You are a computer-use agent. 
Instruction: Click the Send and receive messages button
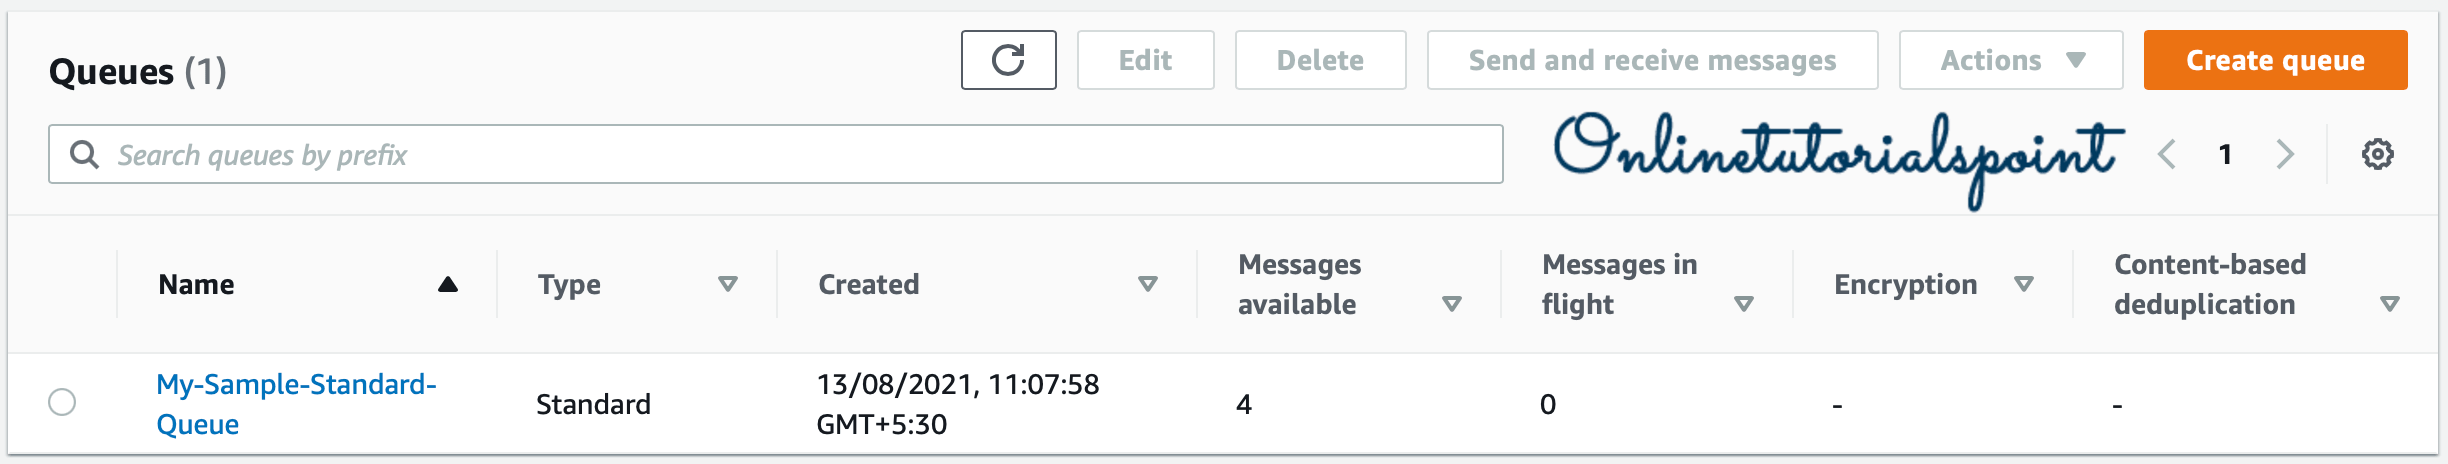(1652, 60)
